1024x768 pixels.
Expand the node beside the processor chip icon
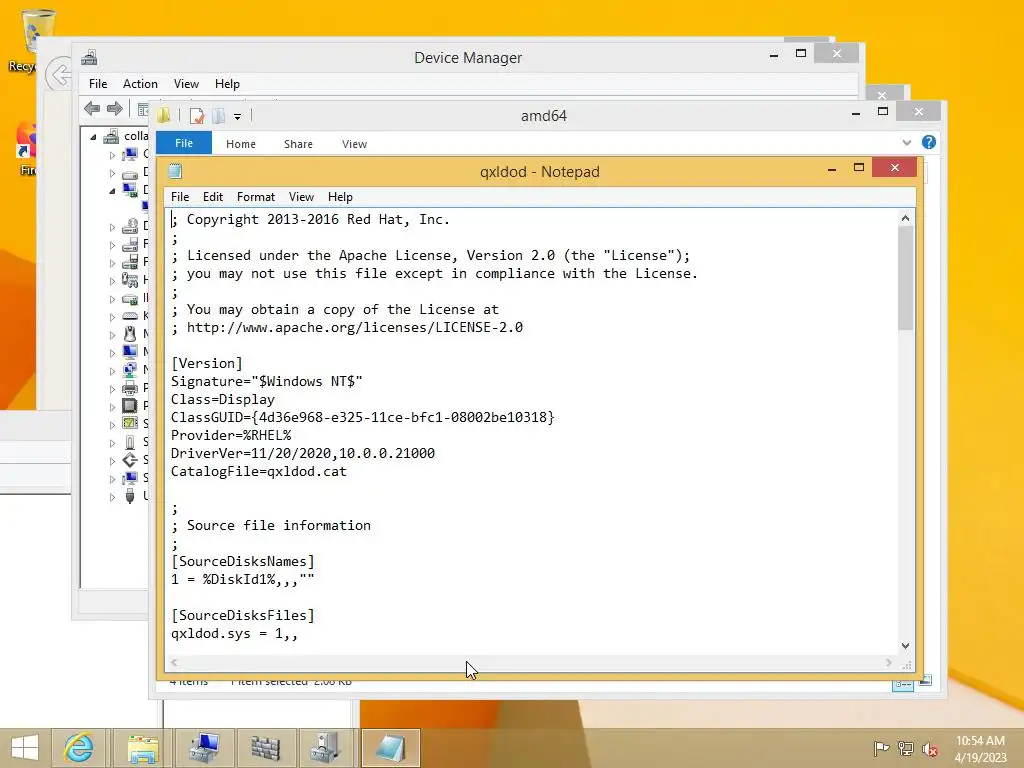tap(112, 407)
